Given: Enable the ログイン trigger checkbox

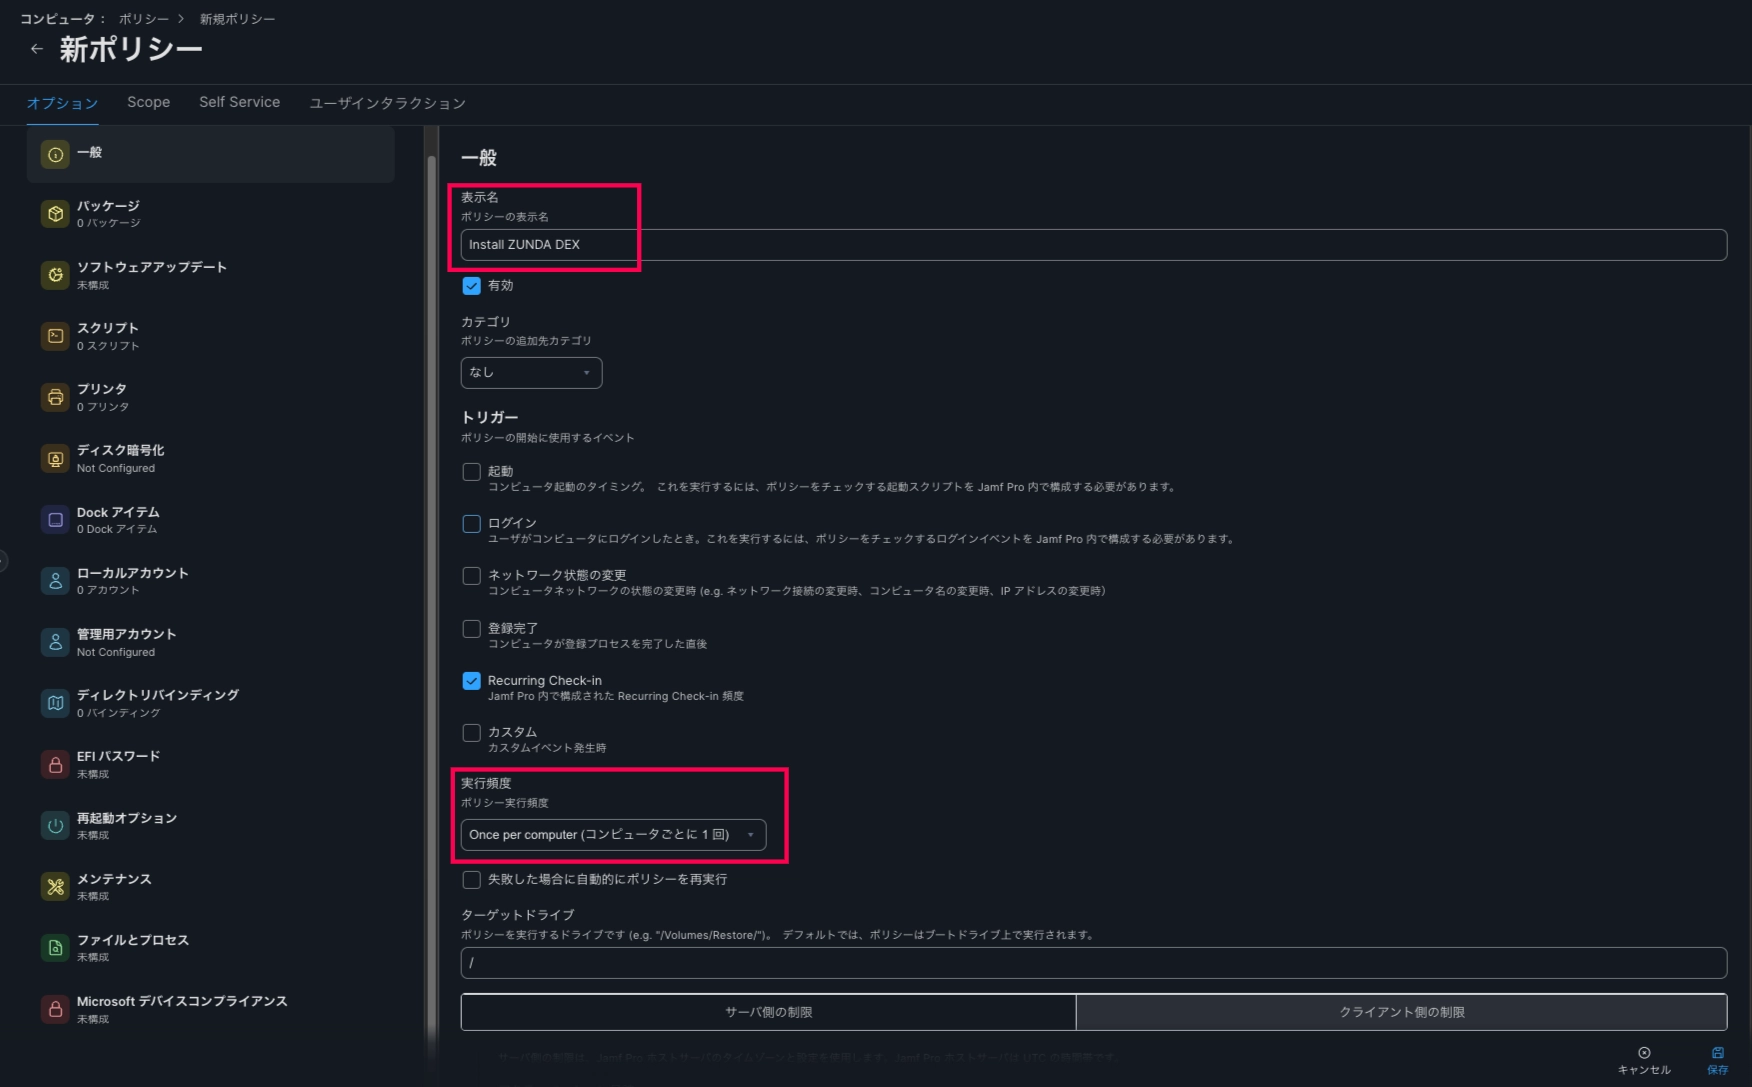Looking at the screenshot, I should point(471,524).
